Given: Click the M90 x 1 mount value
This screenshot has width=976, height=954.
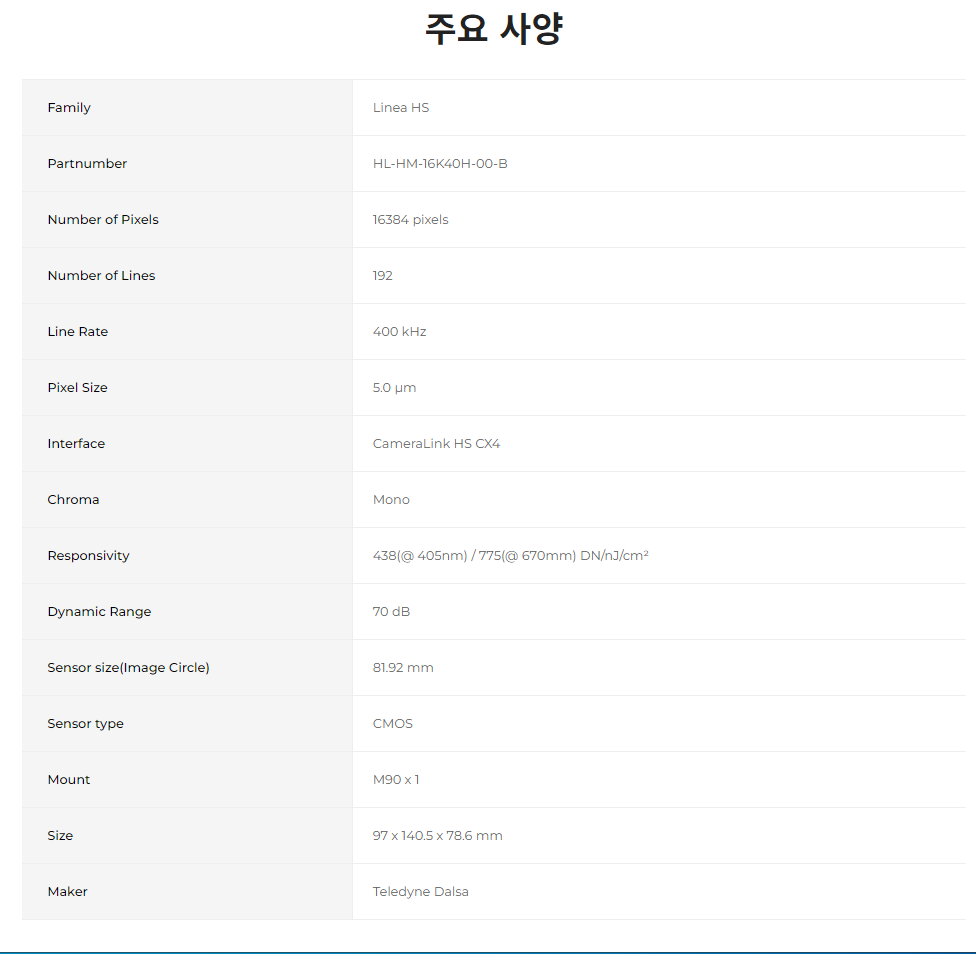Looking at the screenshot, I should (396, 780).
